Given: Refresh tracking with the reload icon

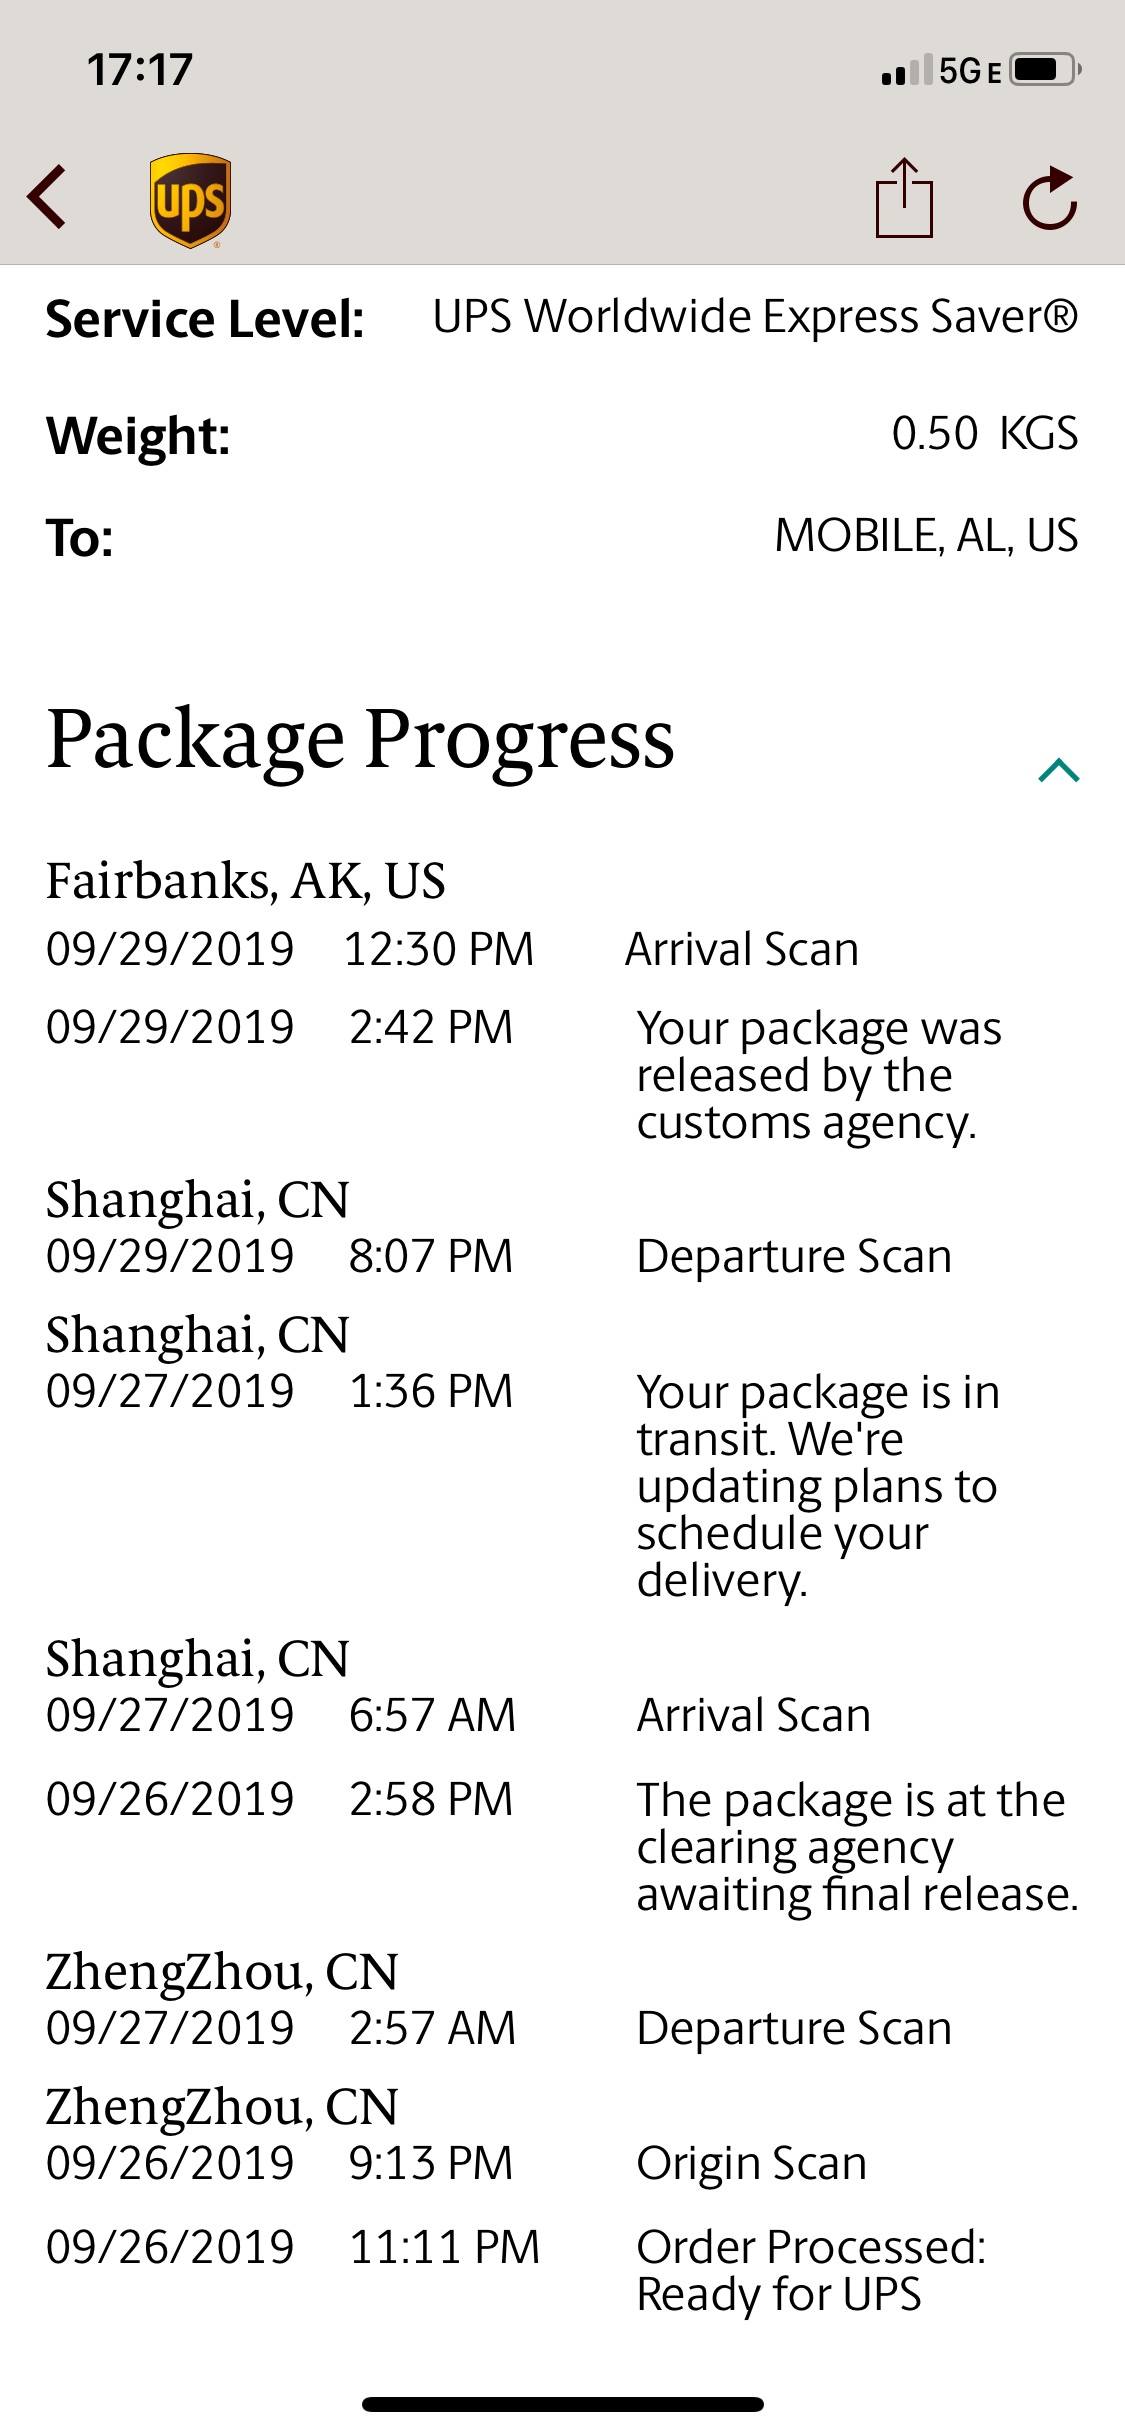Looking at the screenshot, I should pos(1050,198).
